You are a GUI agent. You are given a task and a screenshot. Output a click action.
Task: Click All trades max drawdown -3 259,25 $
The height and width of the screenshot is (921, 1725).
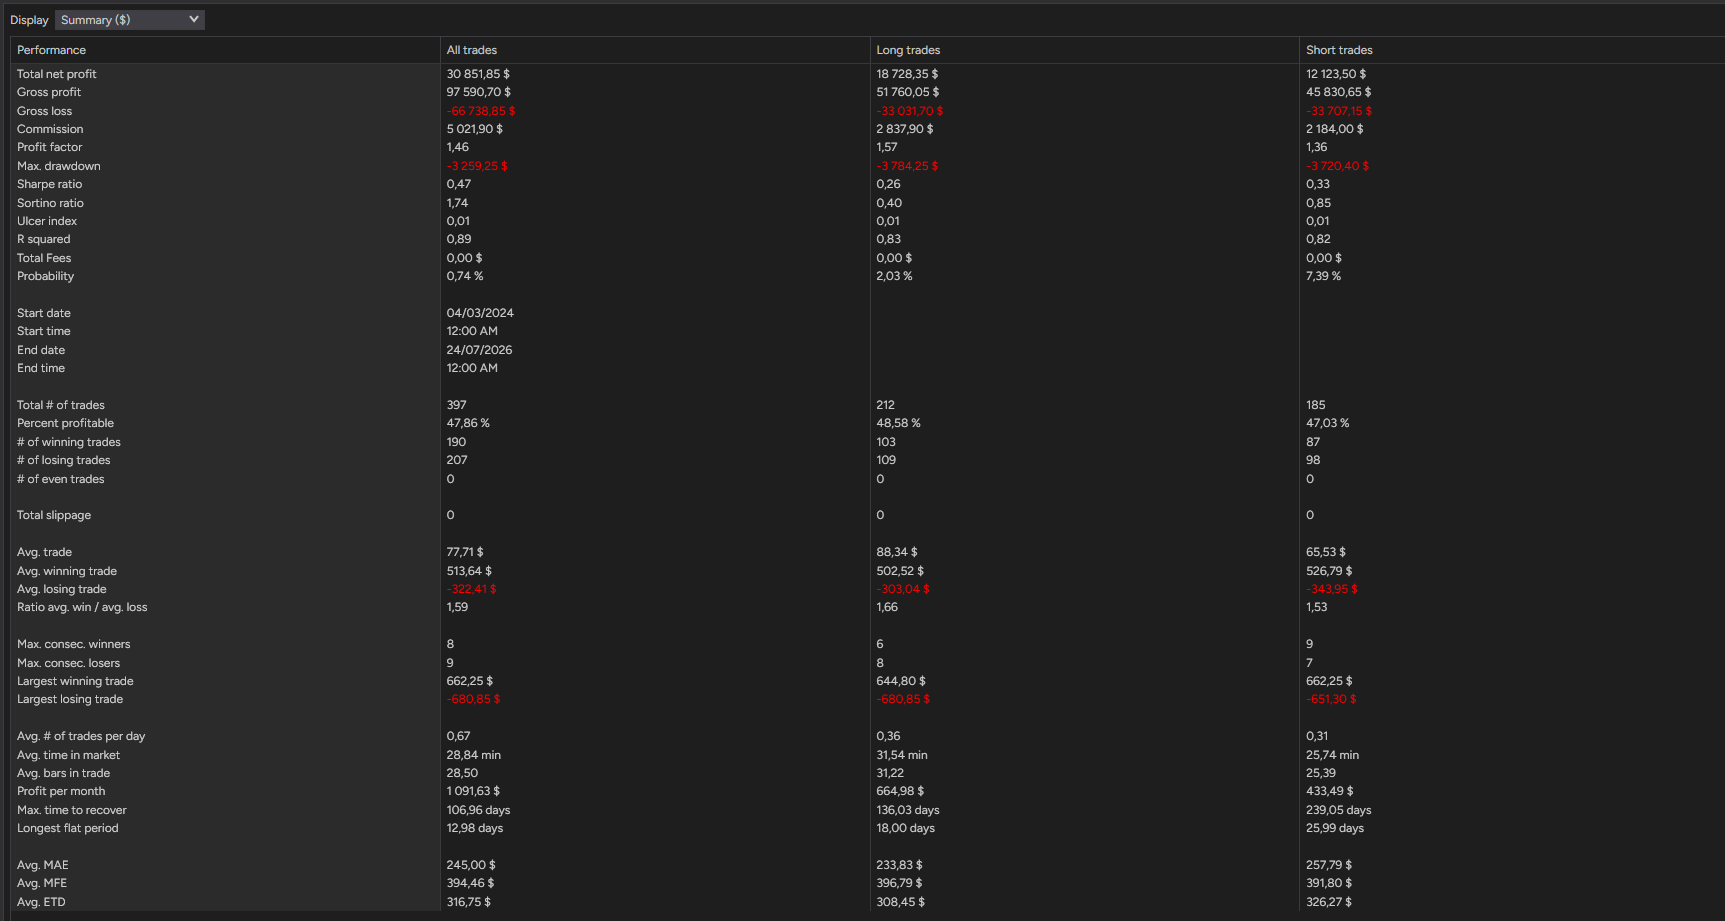pos(477,166)
